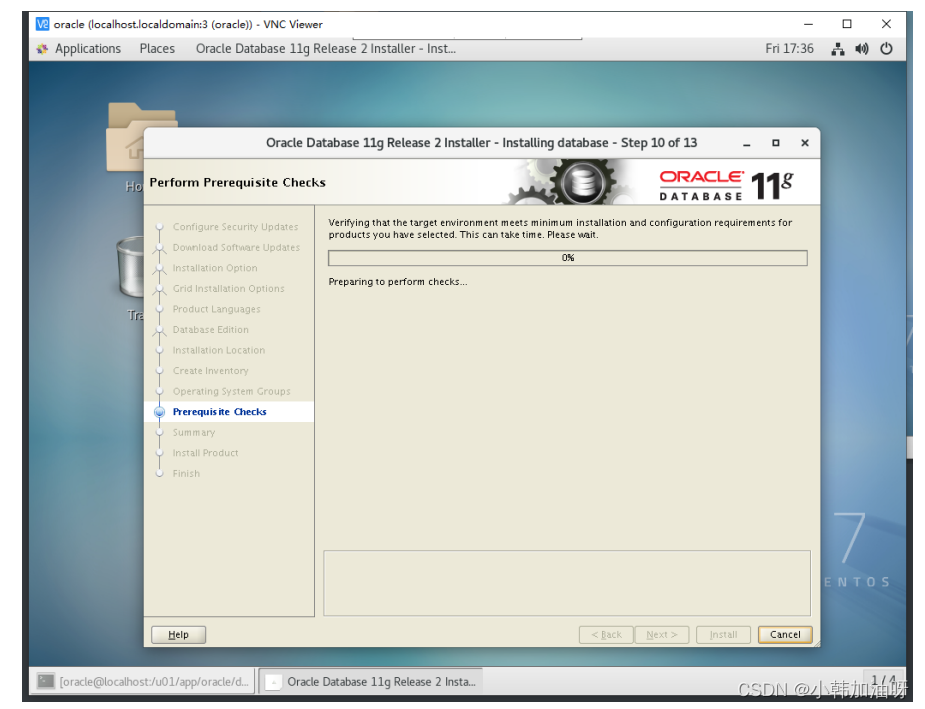Click the database gear graphic in header
925x709 pixels.
point(583,183)
